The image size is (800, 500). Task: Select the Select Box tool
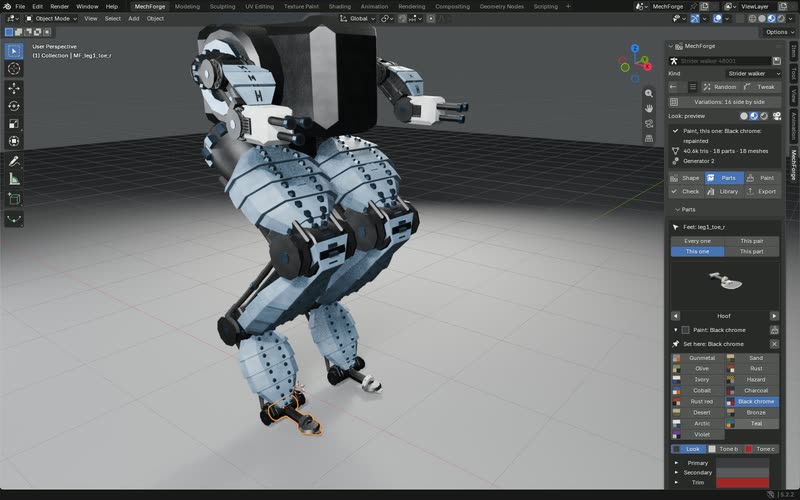(x=14, y=51)
